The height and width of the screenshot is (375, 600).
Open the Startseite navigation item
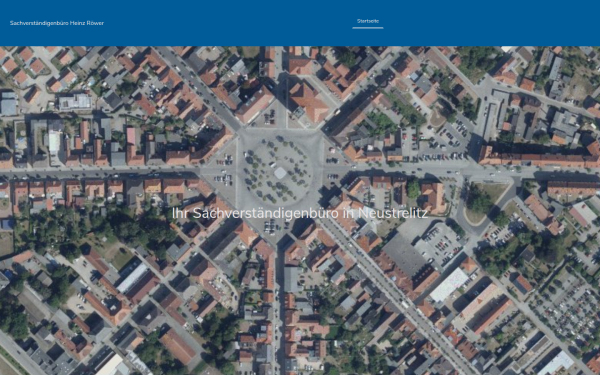click(368, 21)
